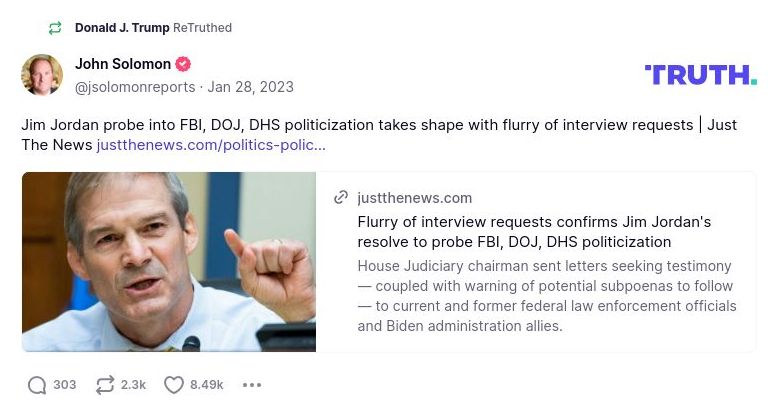The height and width of the screenshot is (415, 778).
Task: ReTruth the post using the arrows icon
Action: (x=104, y=385)
